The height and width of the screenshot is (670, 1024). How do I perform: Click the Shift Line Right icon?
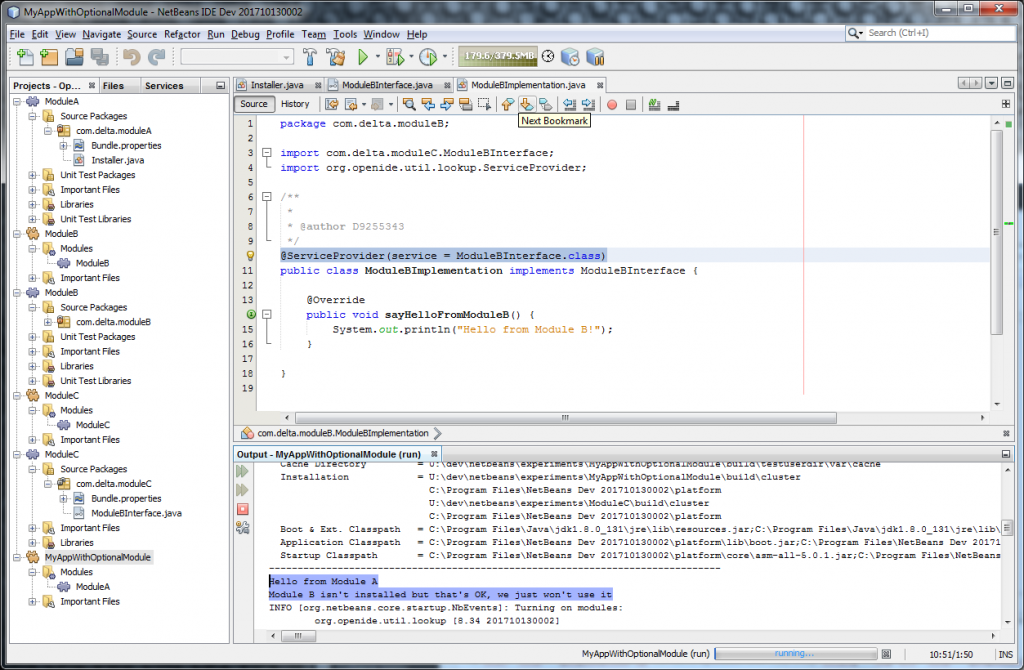point(588,104)
